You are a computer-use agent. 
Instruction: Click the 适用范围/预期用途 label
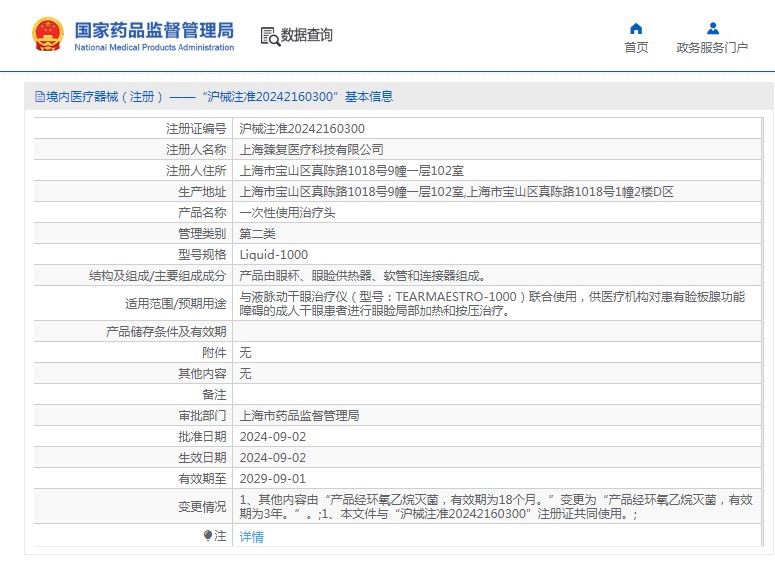pyautogui.click(x=176, y=304)
